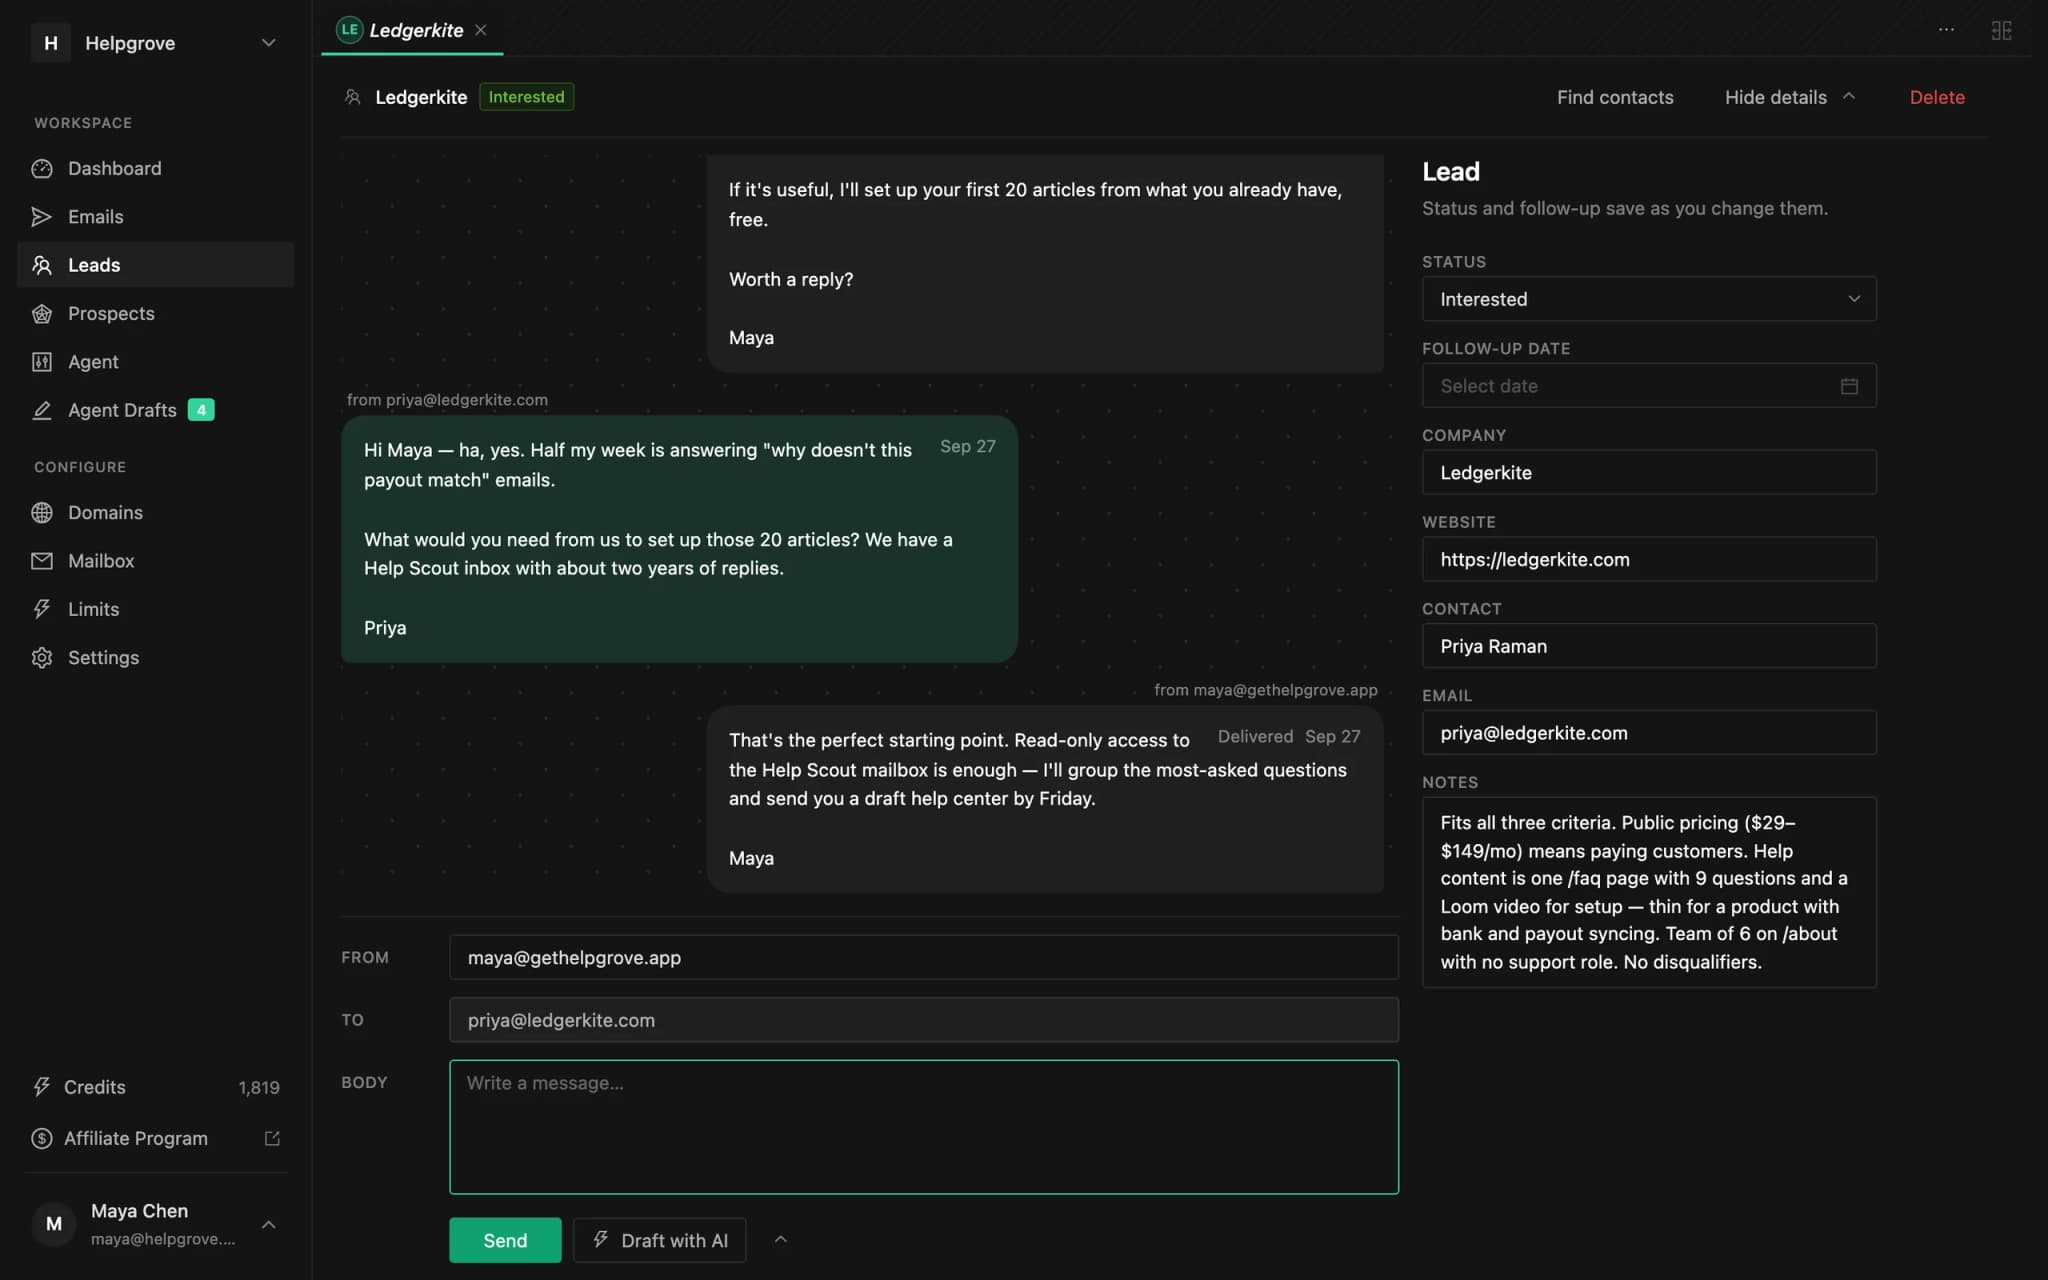Click Find contacts

(1615, 97)
